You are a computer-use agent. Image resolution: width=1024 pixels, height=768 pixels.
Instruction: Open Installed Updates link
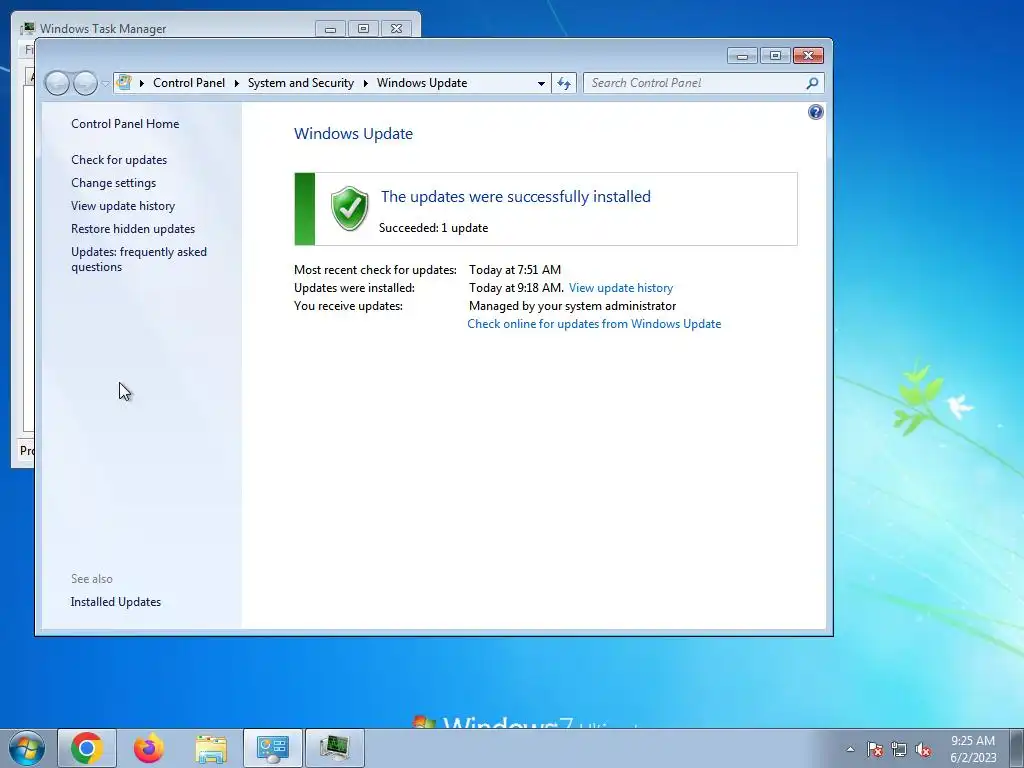point(116,602)
